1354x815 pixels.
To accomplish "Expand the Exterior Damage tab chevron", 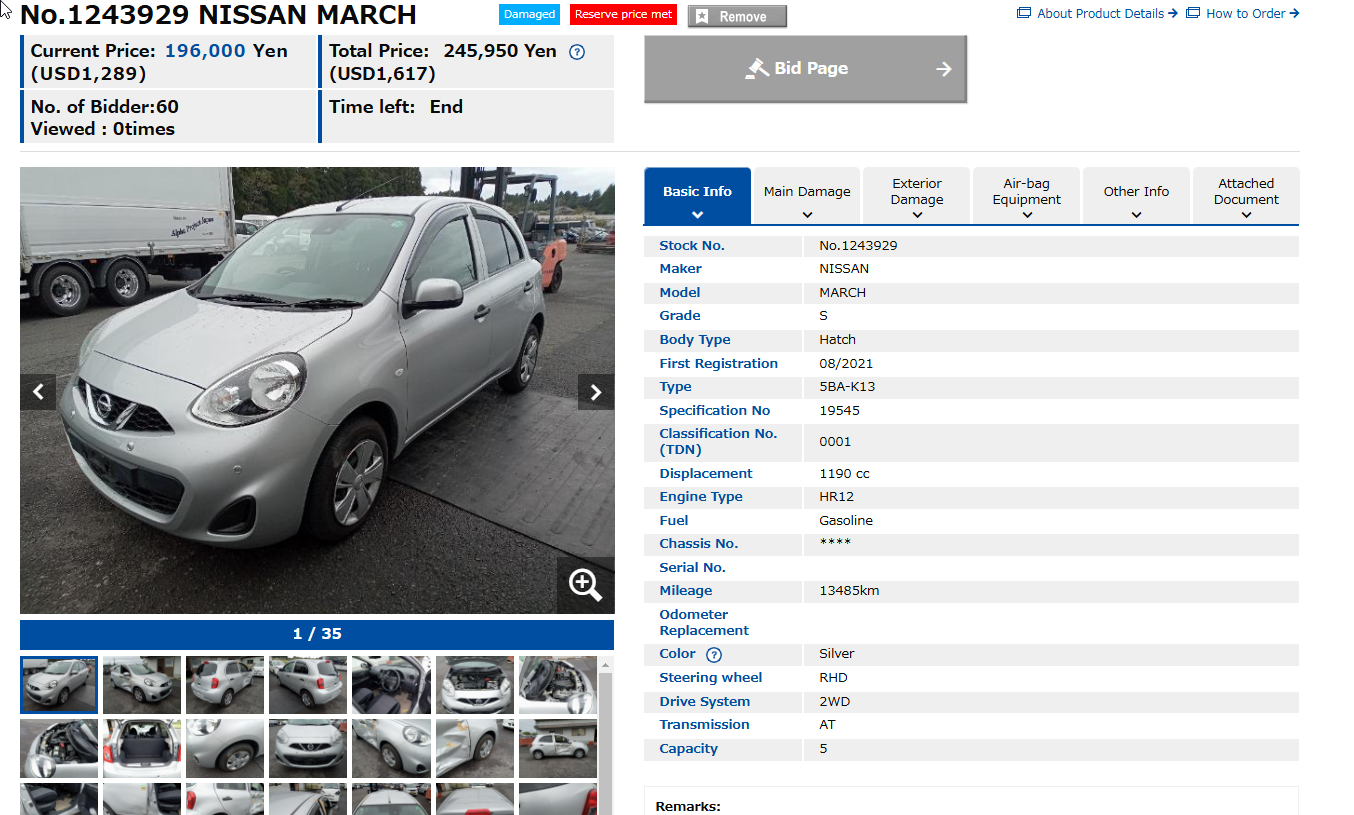I will (917, 214).
